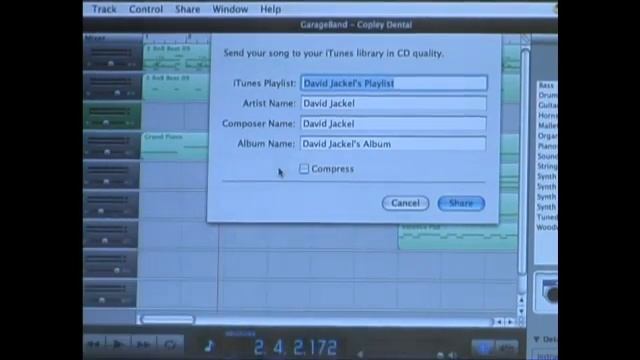Click the horizontal scroll right arrow
Screen dimensions: 640x360
[x=509, y=322]
